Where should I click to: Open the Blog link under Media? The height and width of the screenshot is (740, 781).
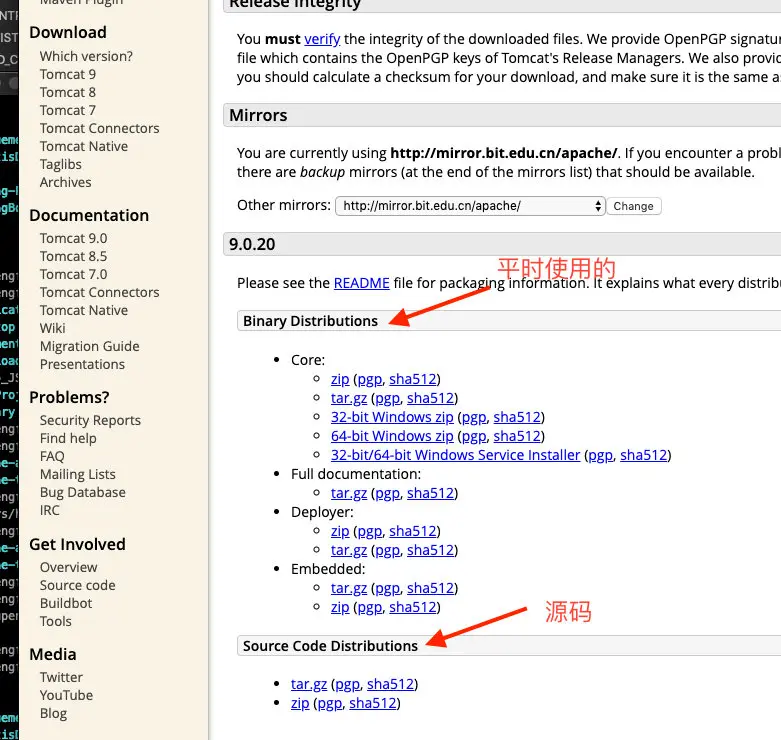pos(53,713)
